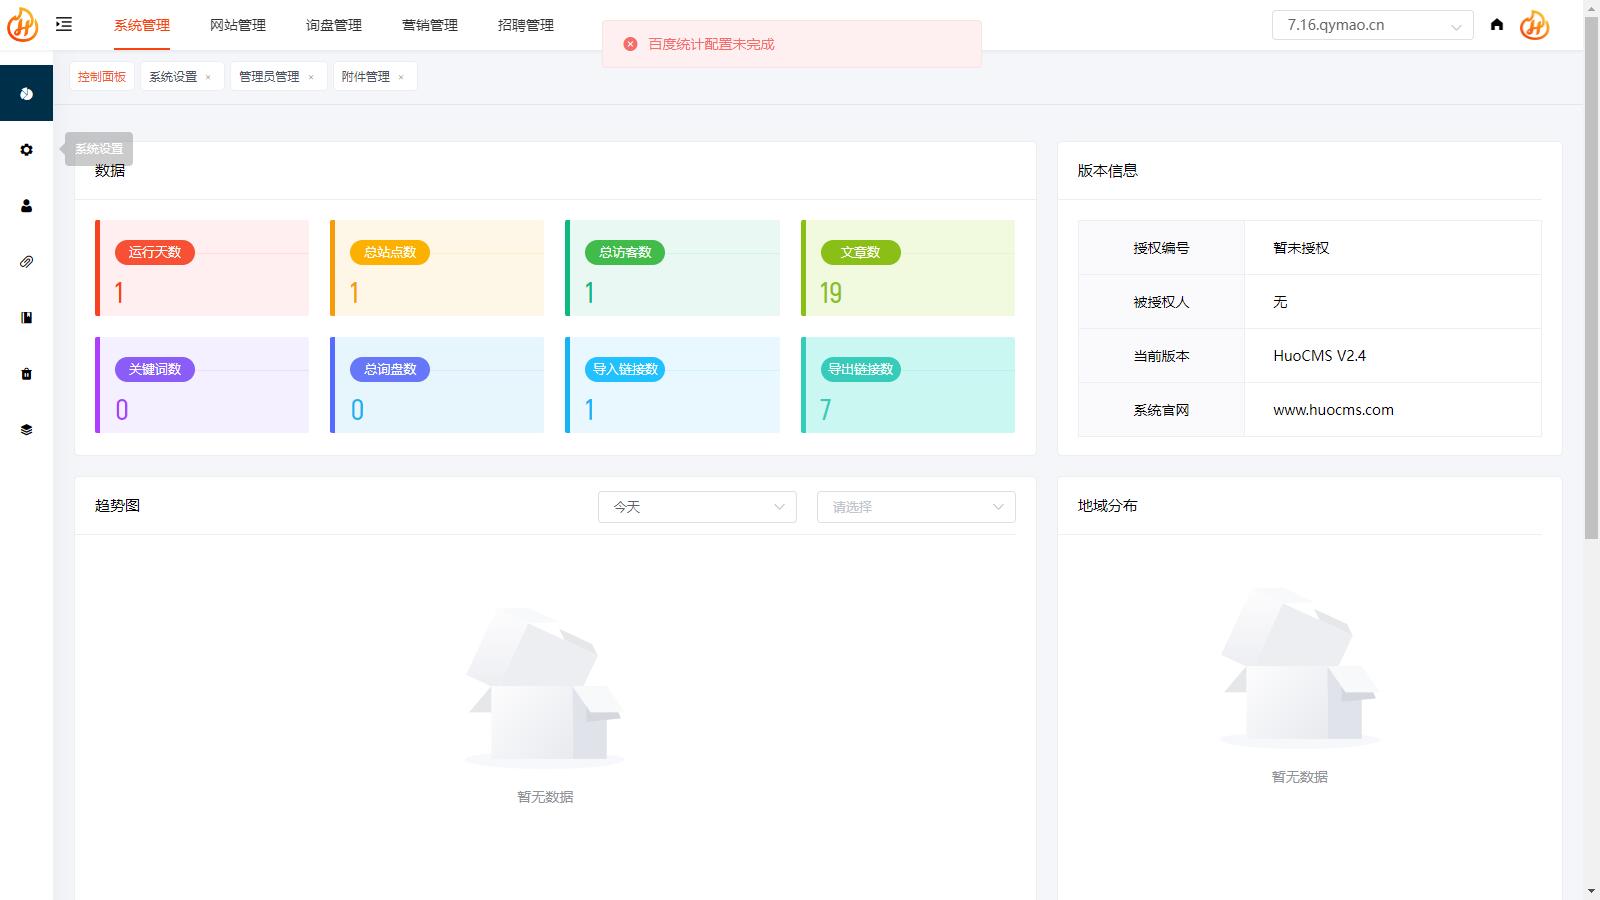Close the 系统设置 page tab

coord(208,77)
